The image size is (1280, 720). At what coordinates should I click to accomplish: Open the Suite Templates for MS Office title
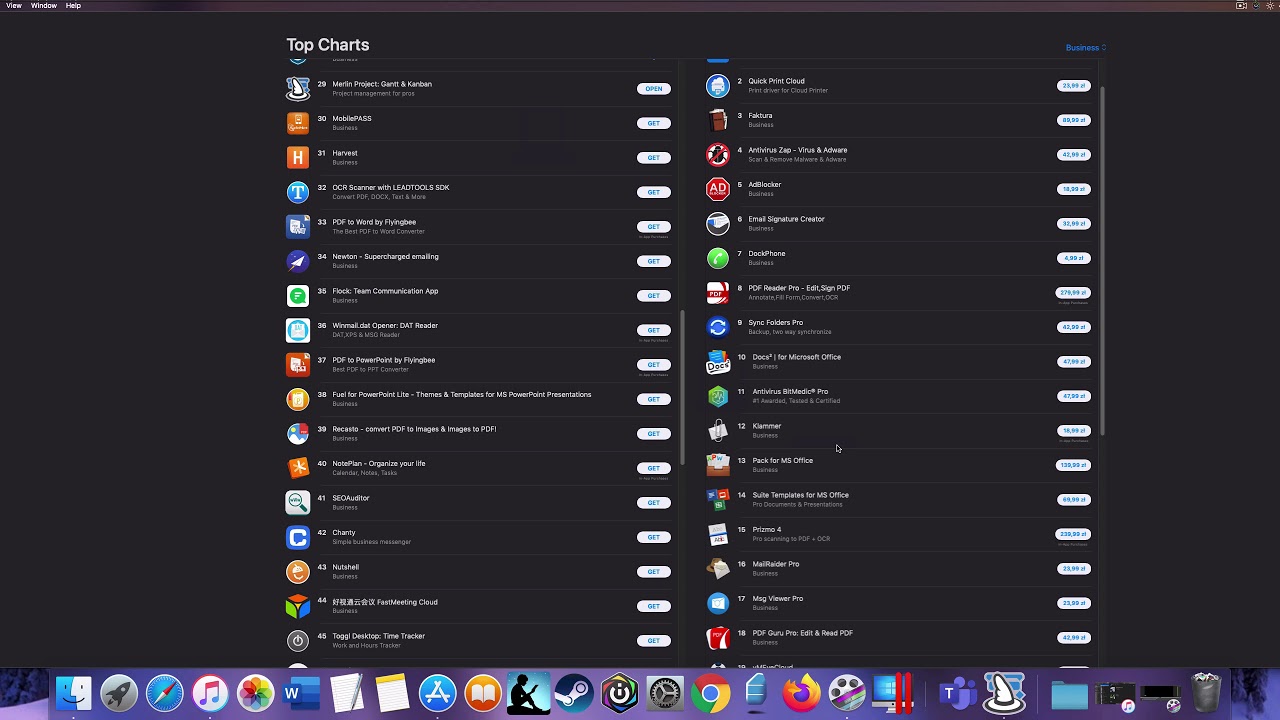coord(800,495)
